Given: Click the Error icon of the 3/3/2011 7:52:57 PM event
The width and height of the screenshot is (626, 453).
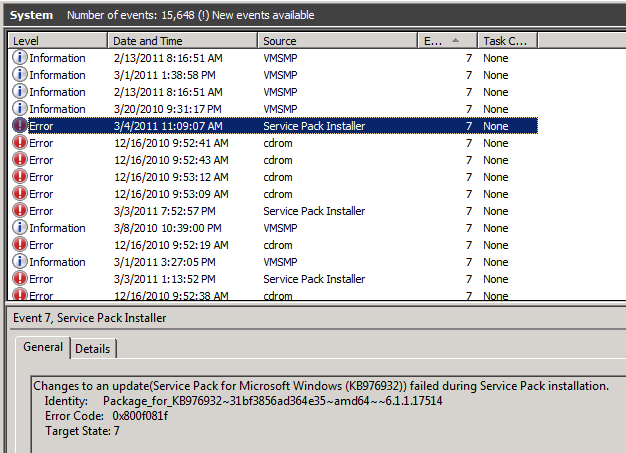Looking at the screenshot, I should (19, 211).
